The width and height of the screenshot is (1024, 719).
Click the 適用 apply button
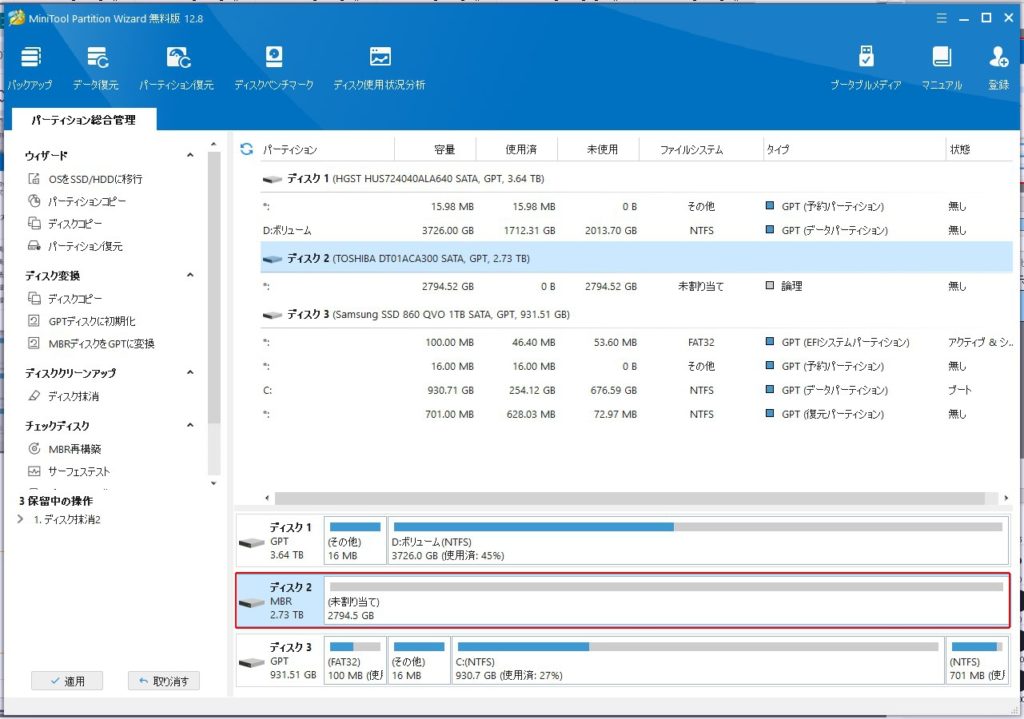pyautogui.click(x=66, y=681)
